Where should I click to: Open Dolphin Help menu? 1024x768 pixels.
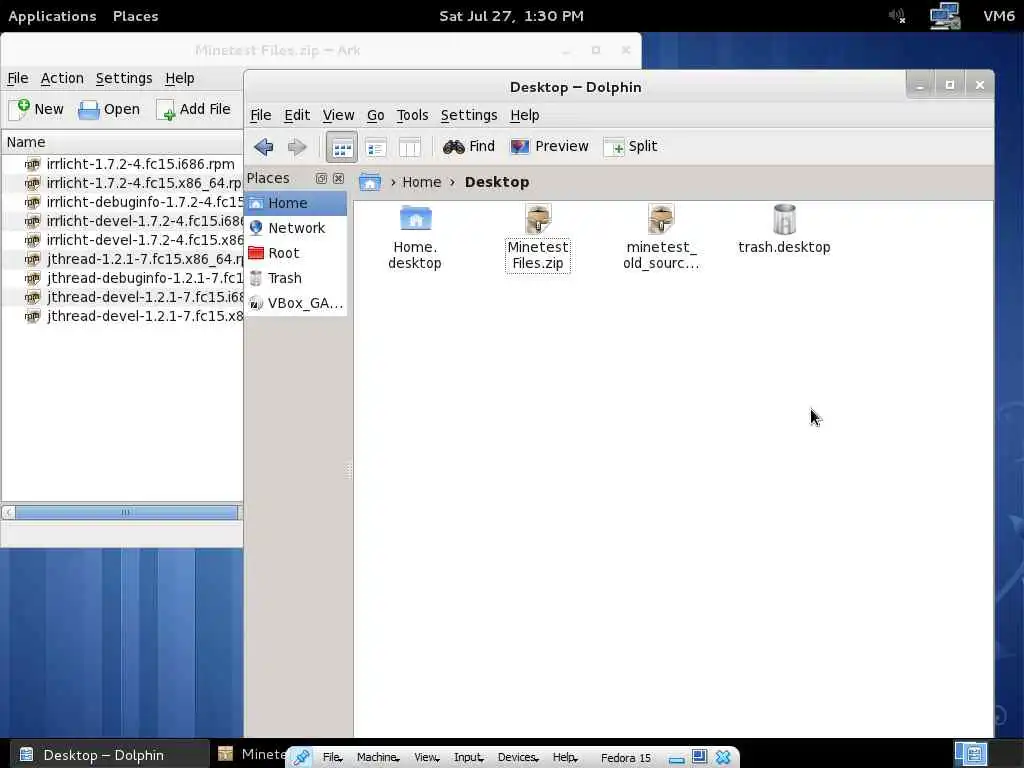(x=524, y=115)
